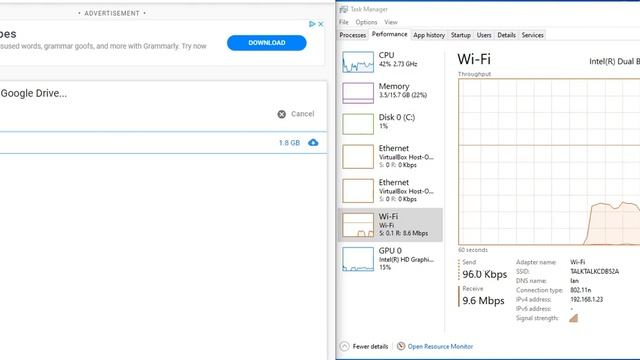Image resolution: width=640 pixels, height=360 pixels.
Task: Click the Wi-Fi heading in performance panel
Action: (x=474, y=59)
